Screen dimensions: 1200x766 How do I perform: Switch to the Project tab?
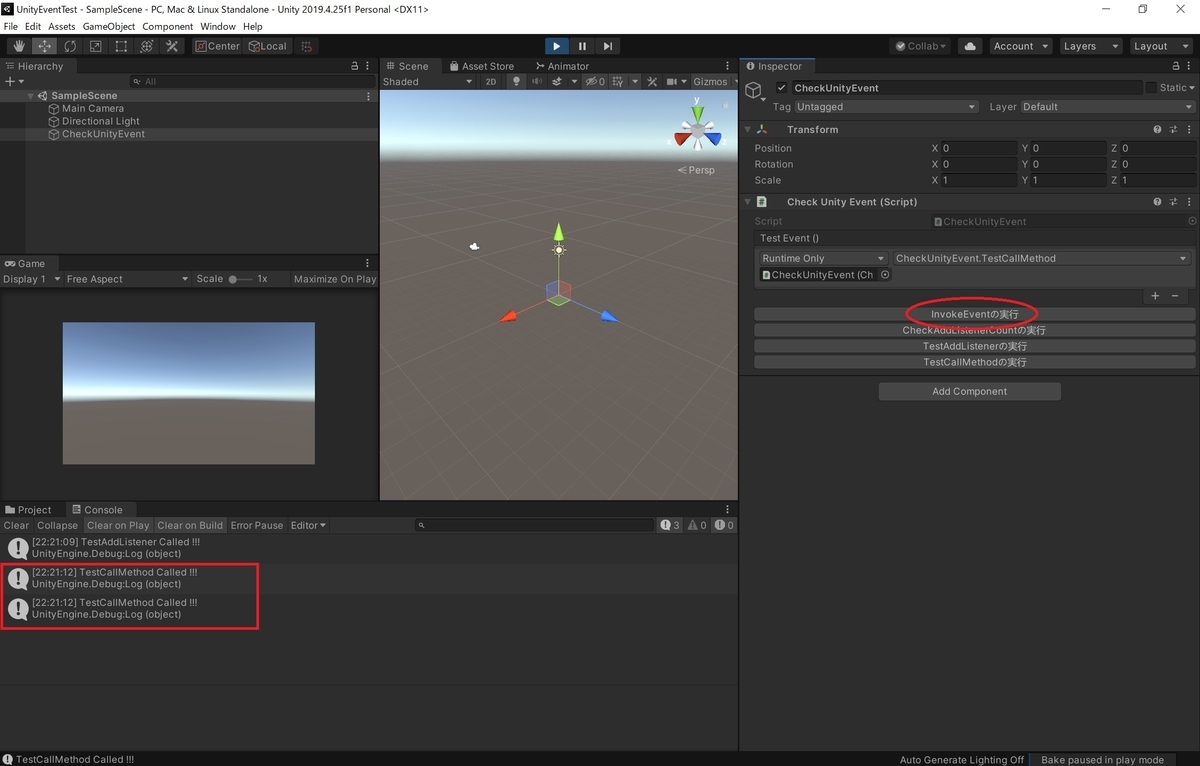click(27, 510)
